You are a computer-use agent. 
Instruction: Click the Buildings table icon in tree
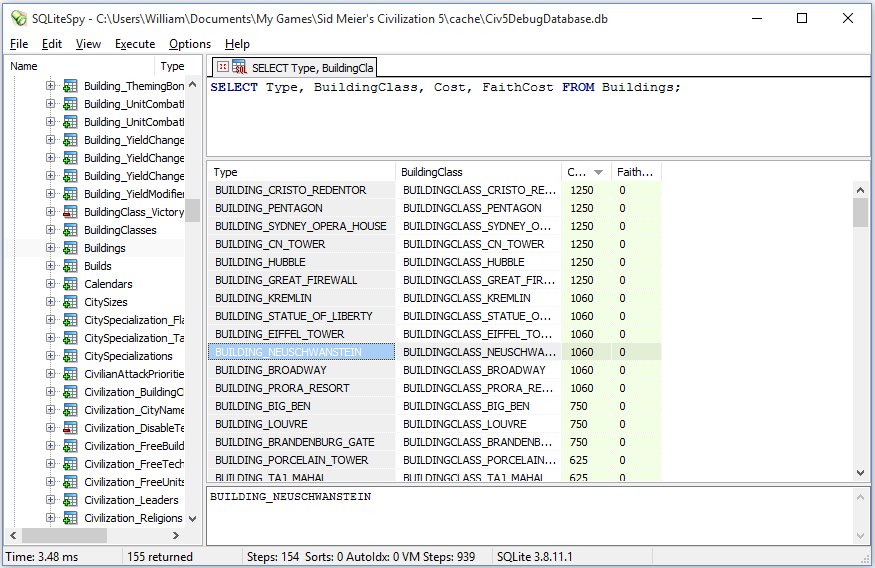(70, 248)
